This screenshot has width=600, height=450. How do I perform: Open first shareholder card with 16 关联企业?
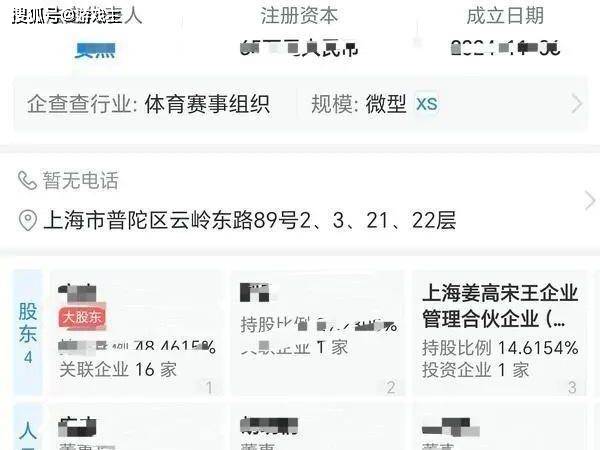click(x=137, y=332)
